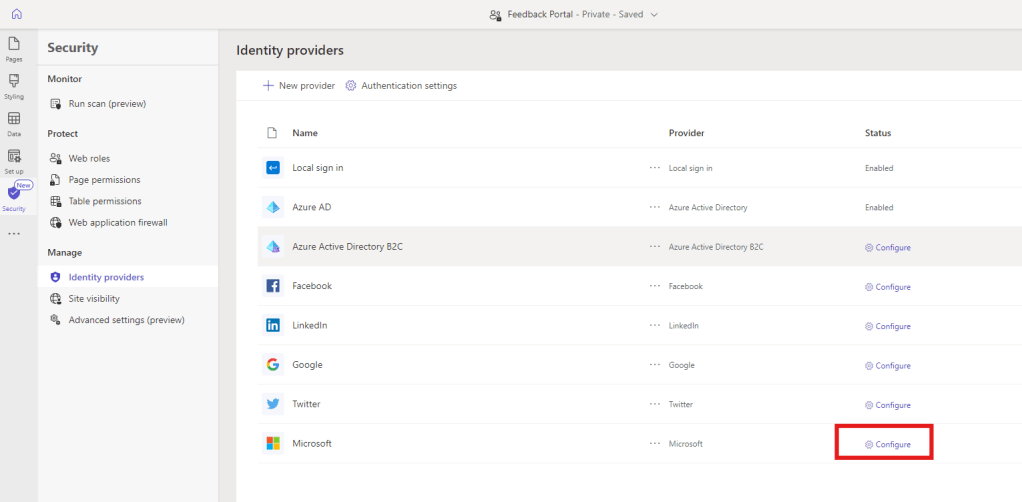The height and width of the screenshot is (502, 1022).
Task: Click Configure for the Microsoft provider
Action: pos(888,444)
